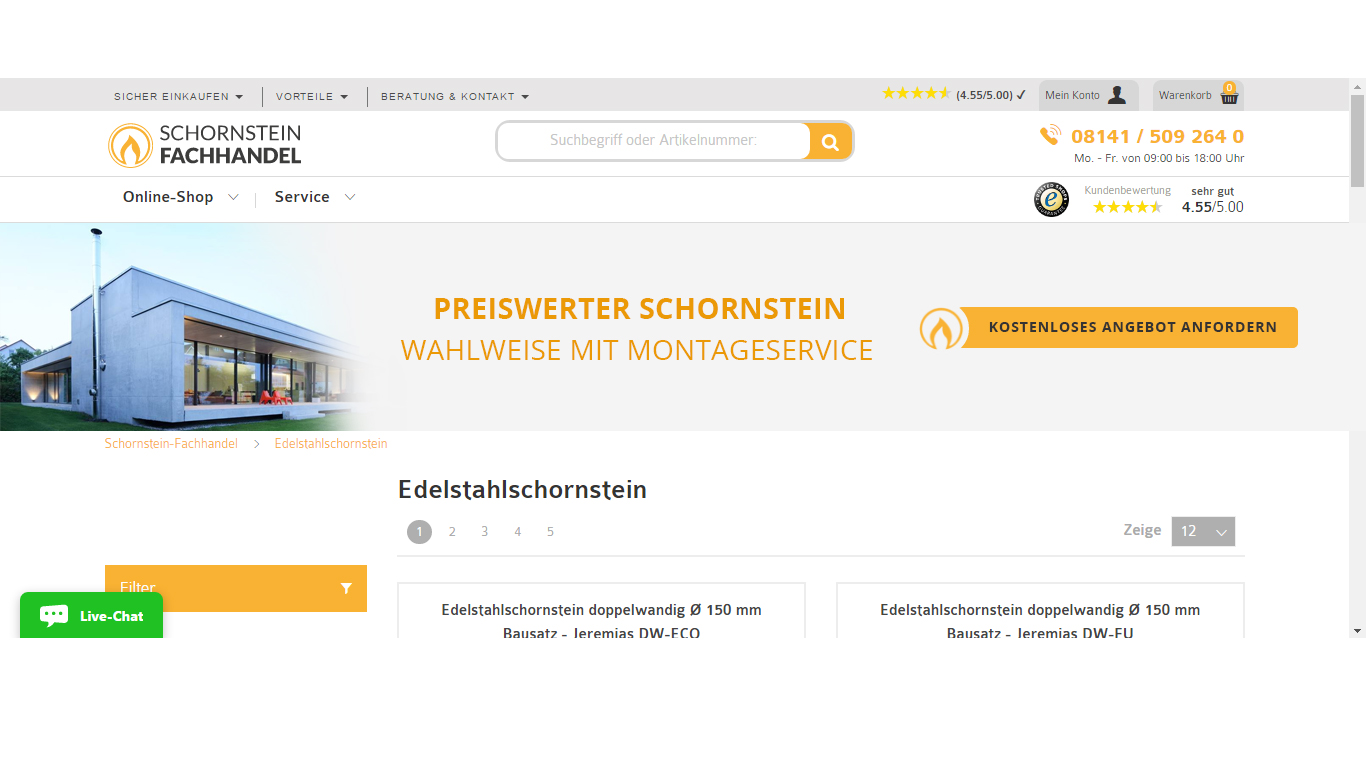
Task: Open the Schornstein-Fachhandel breadcrumb link
Action: coord(171,443)
